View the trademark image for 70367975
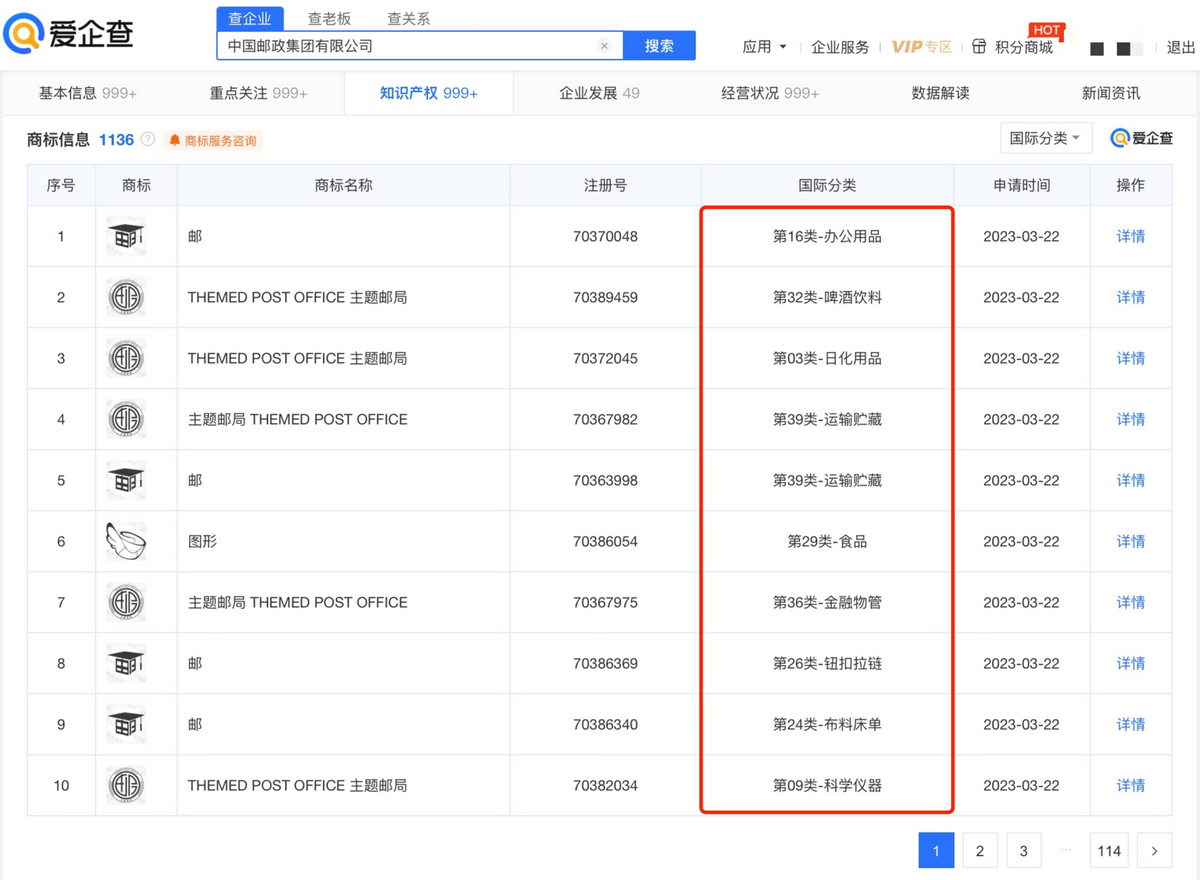1200x880 pixels. click(126, 602)
